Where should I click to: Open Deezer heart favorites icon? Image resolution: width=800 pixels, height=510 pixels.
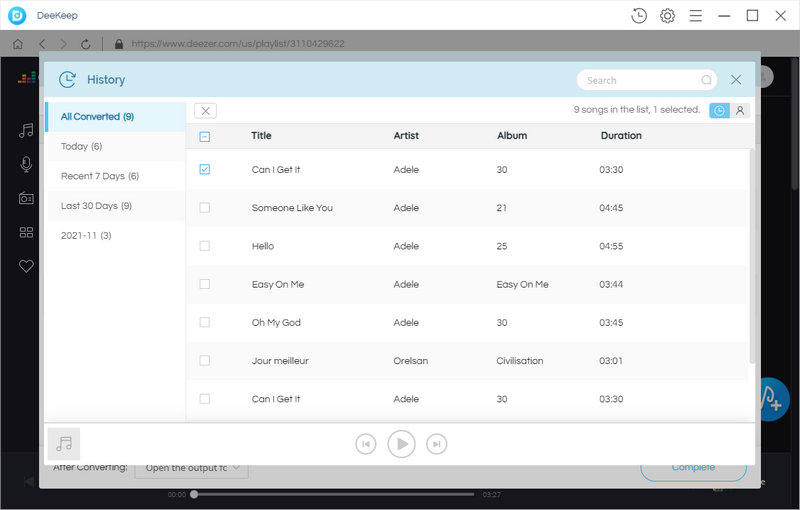pyautogui.click(x=26, y=266)
